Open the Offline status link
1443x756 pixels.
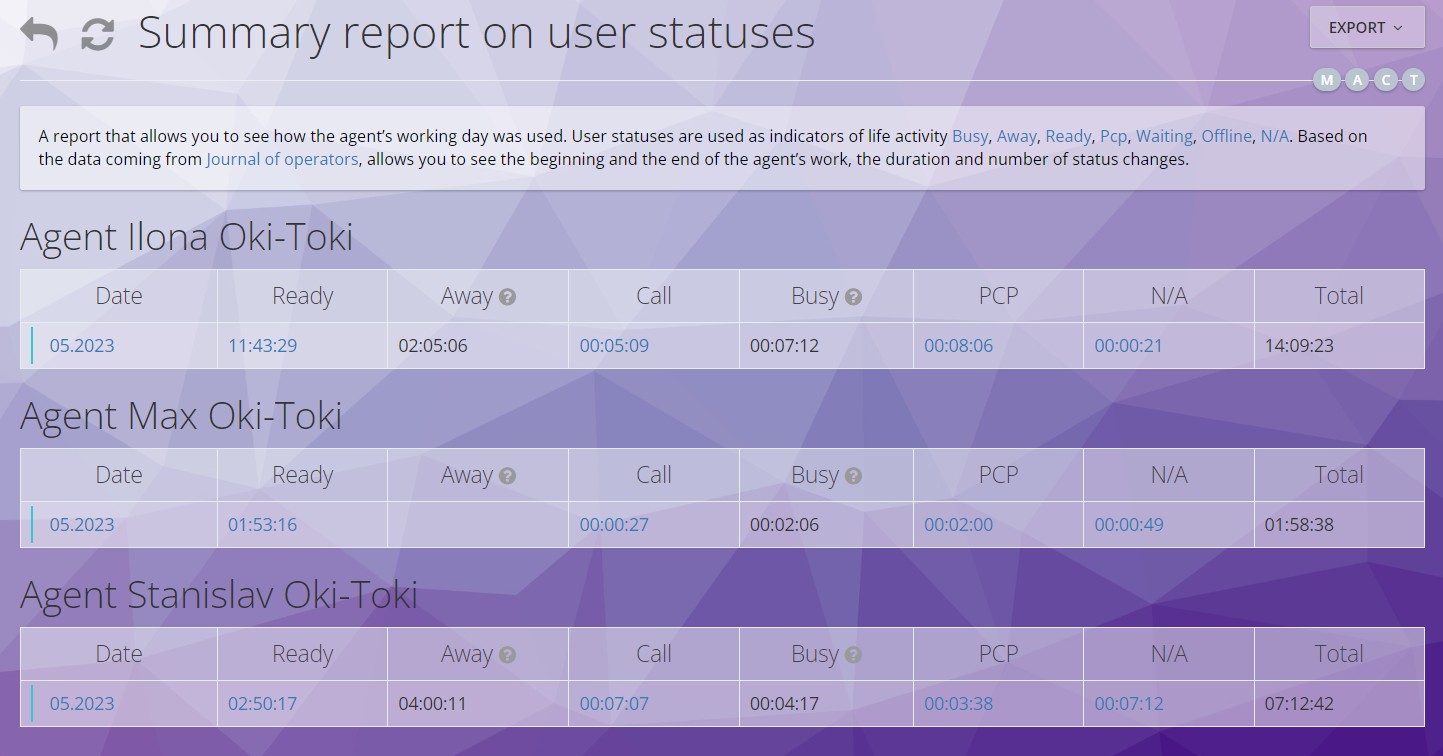pyautogui.click(x=1227, y=136)
